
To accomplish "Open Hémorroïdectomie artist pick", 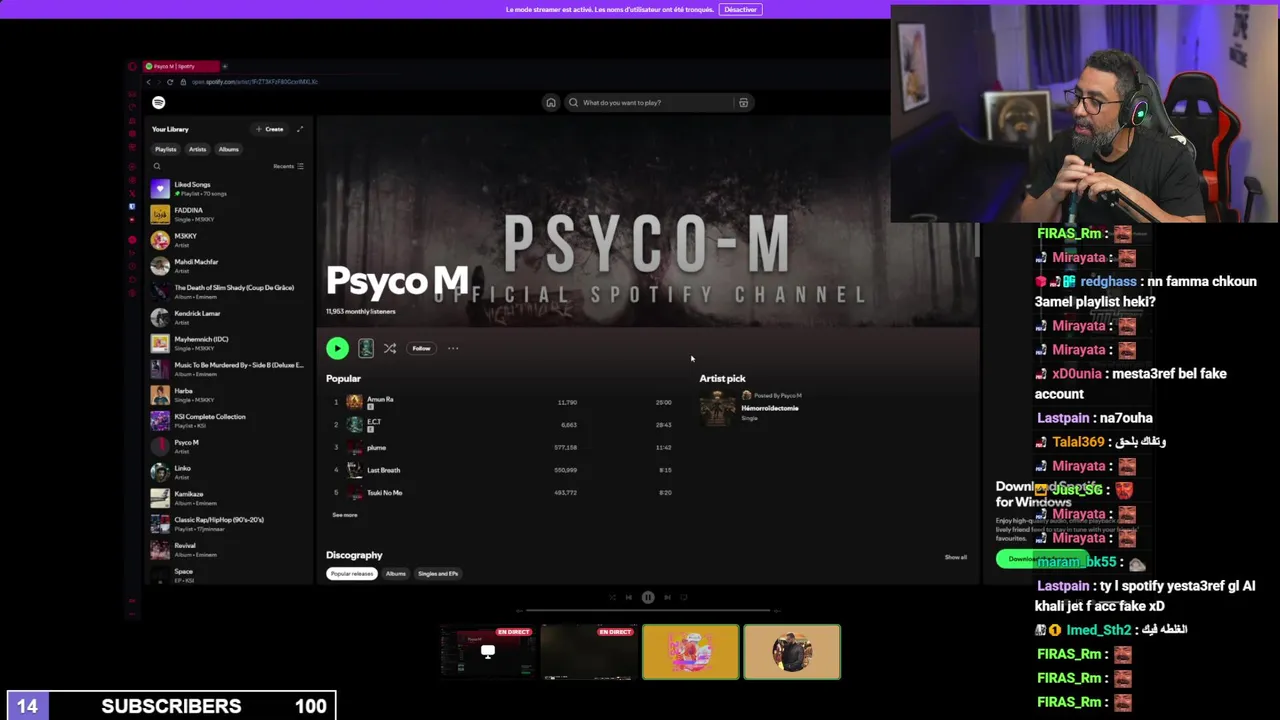I will pyautogui.click(x=770, y=408).
